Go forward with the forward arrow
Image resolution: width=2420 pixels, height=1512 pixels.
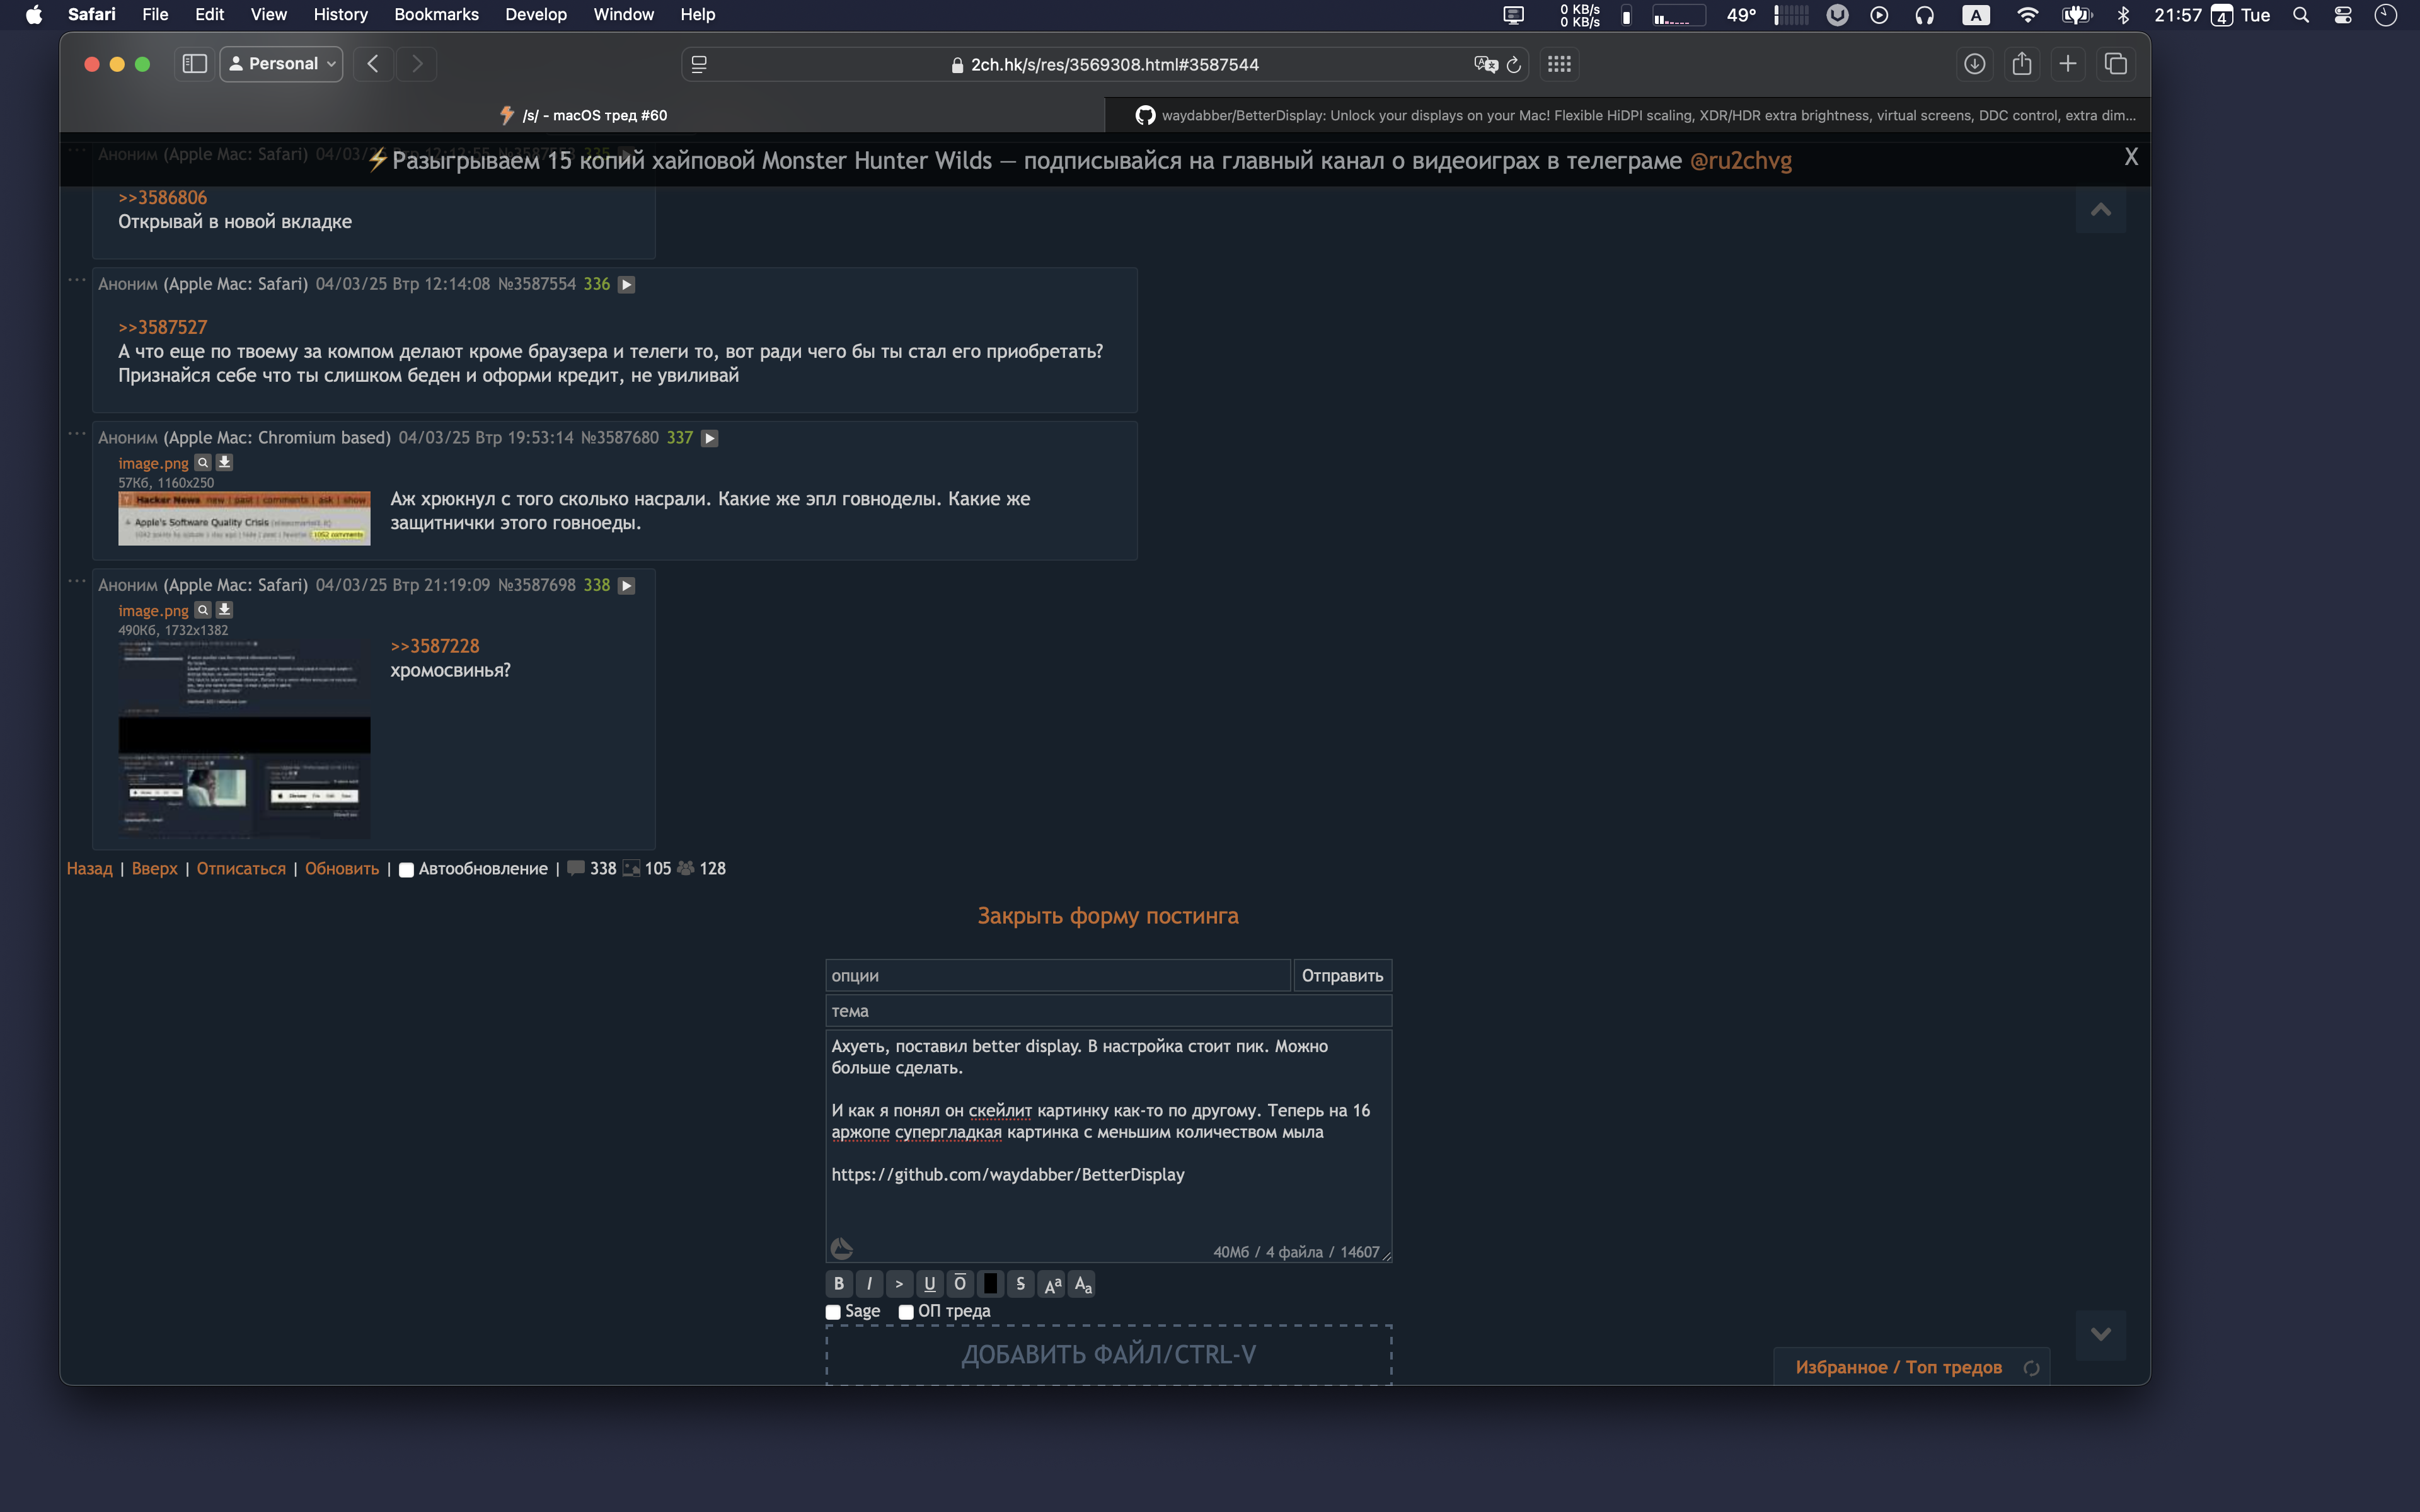point(417,64)
